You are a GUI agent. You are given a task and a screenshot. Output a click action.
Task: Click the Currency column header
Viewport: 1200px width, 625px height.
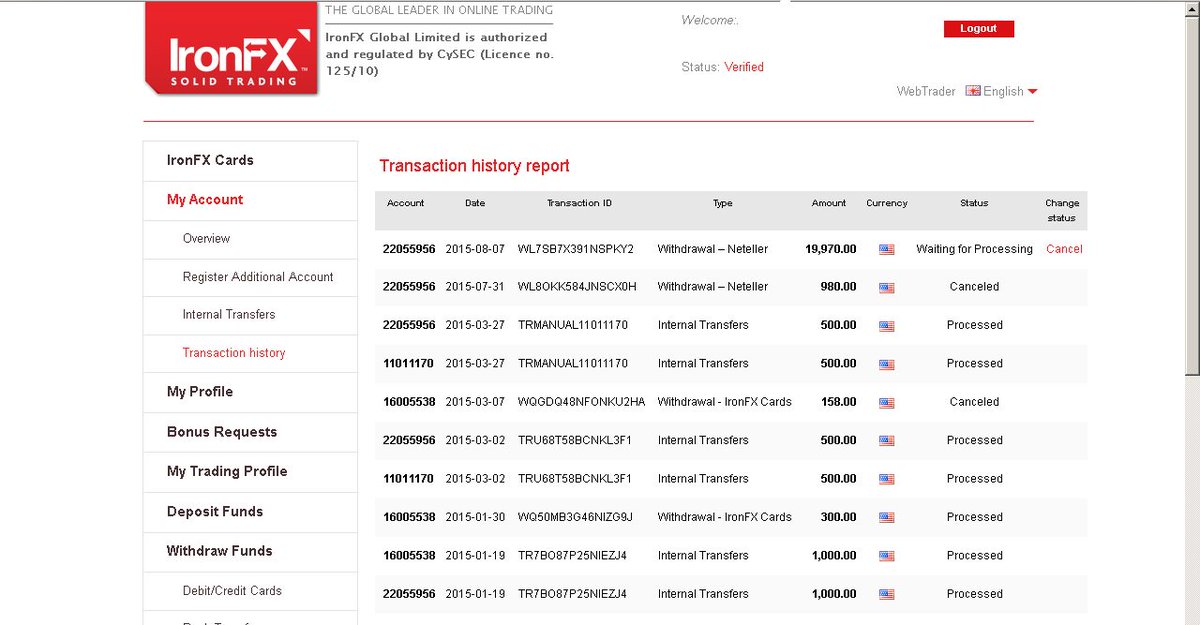[887, 203]
